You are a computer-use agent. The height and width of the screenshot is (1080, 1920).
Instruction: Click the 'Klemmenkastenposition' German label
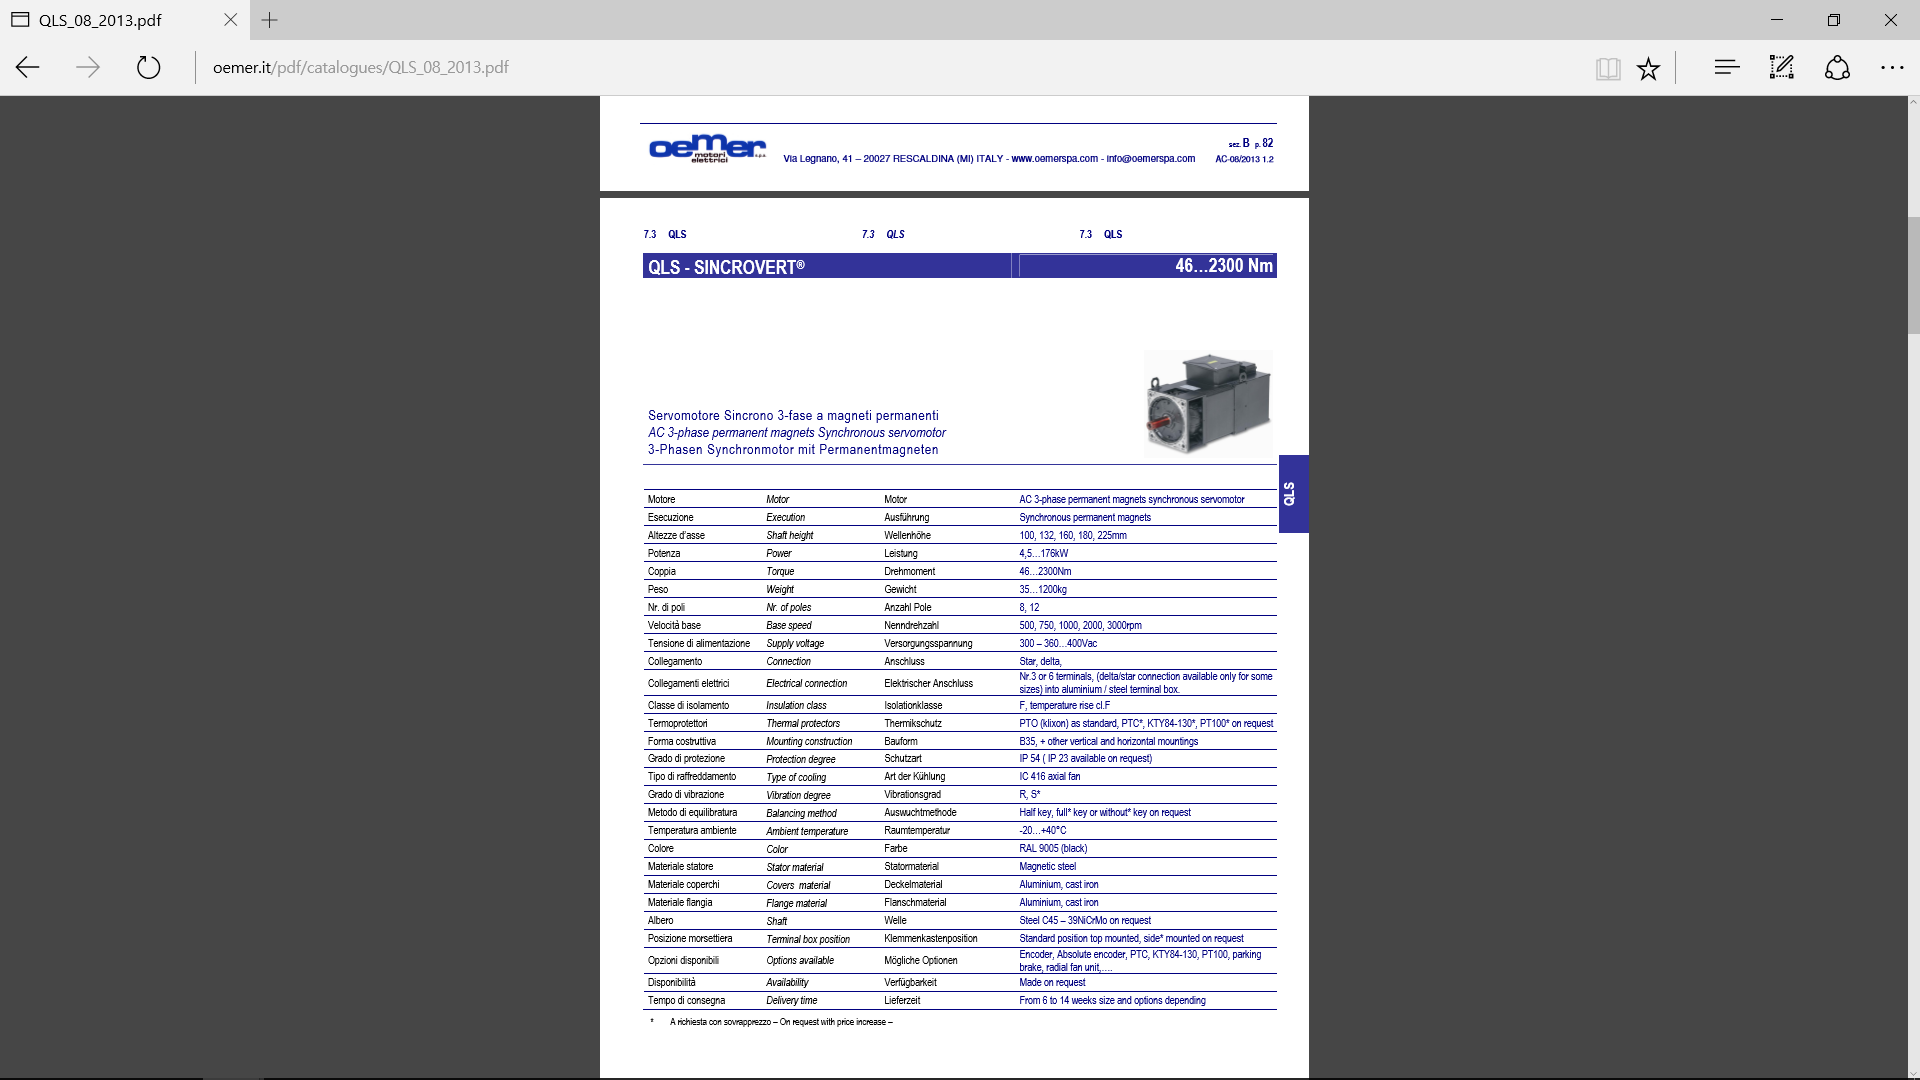[931, 939]
